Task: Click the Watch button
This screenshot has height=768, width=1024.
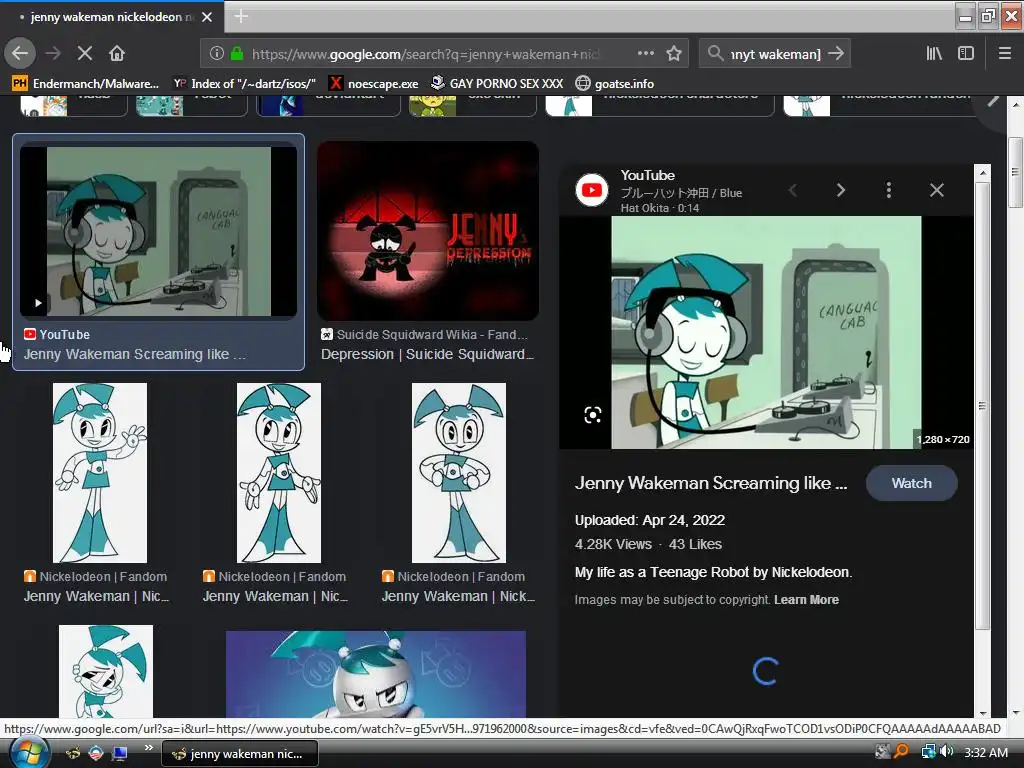Action: (912, 483)
